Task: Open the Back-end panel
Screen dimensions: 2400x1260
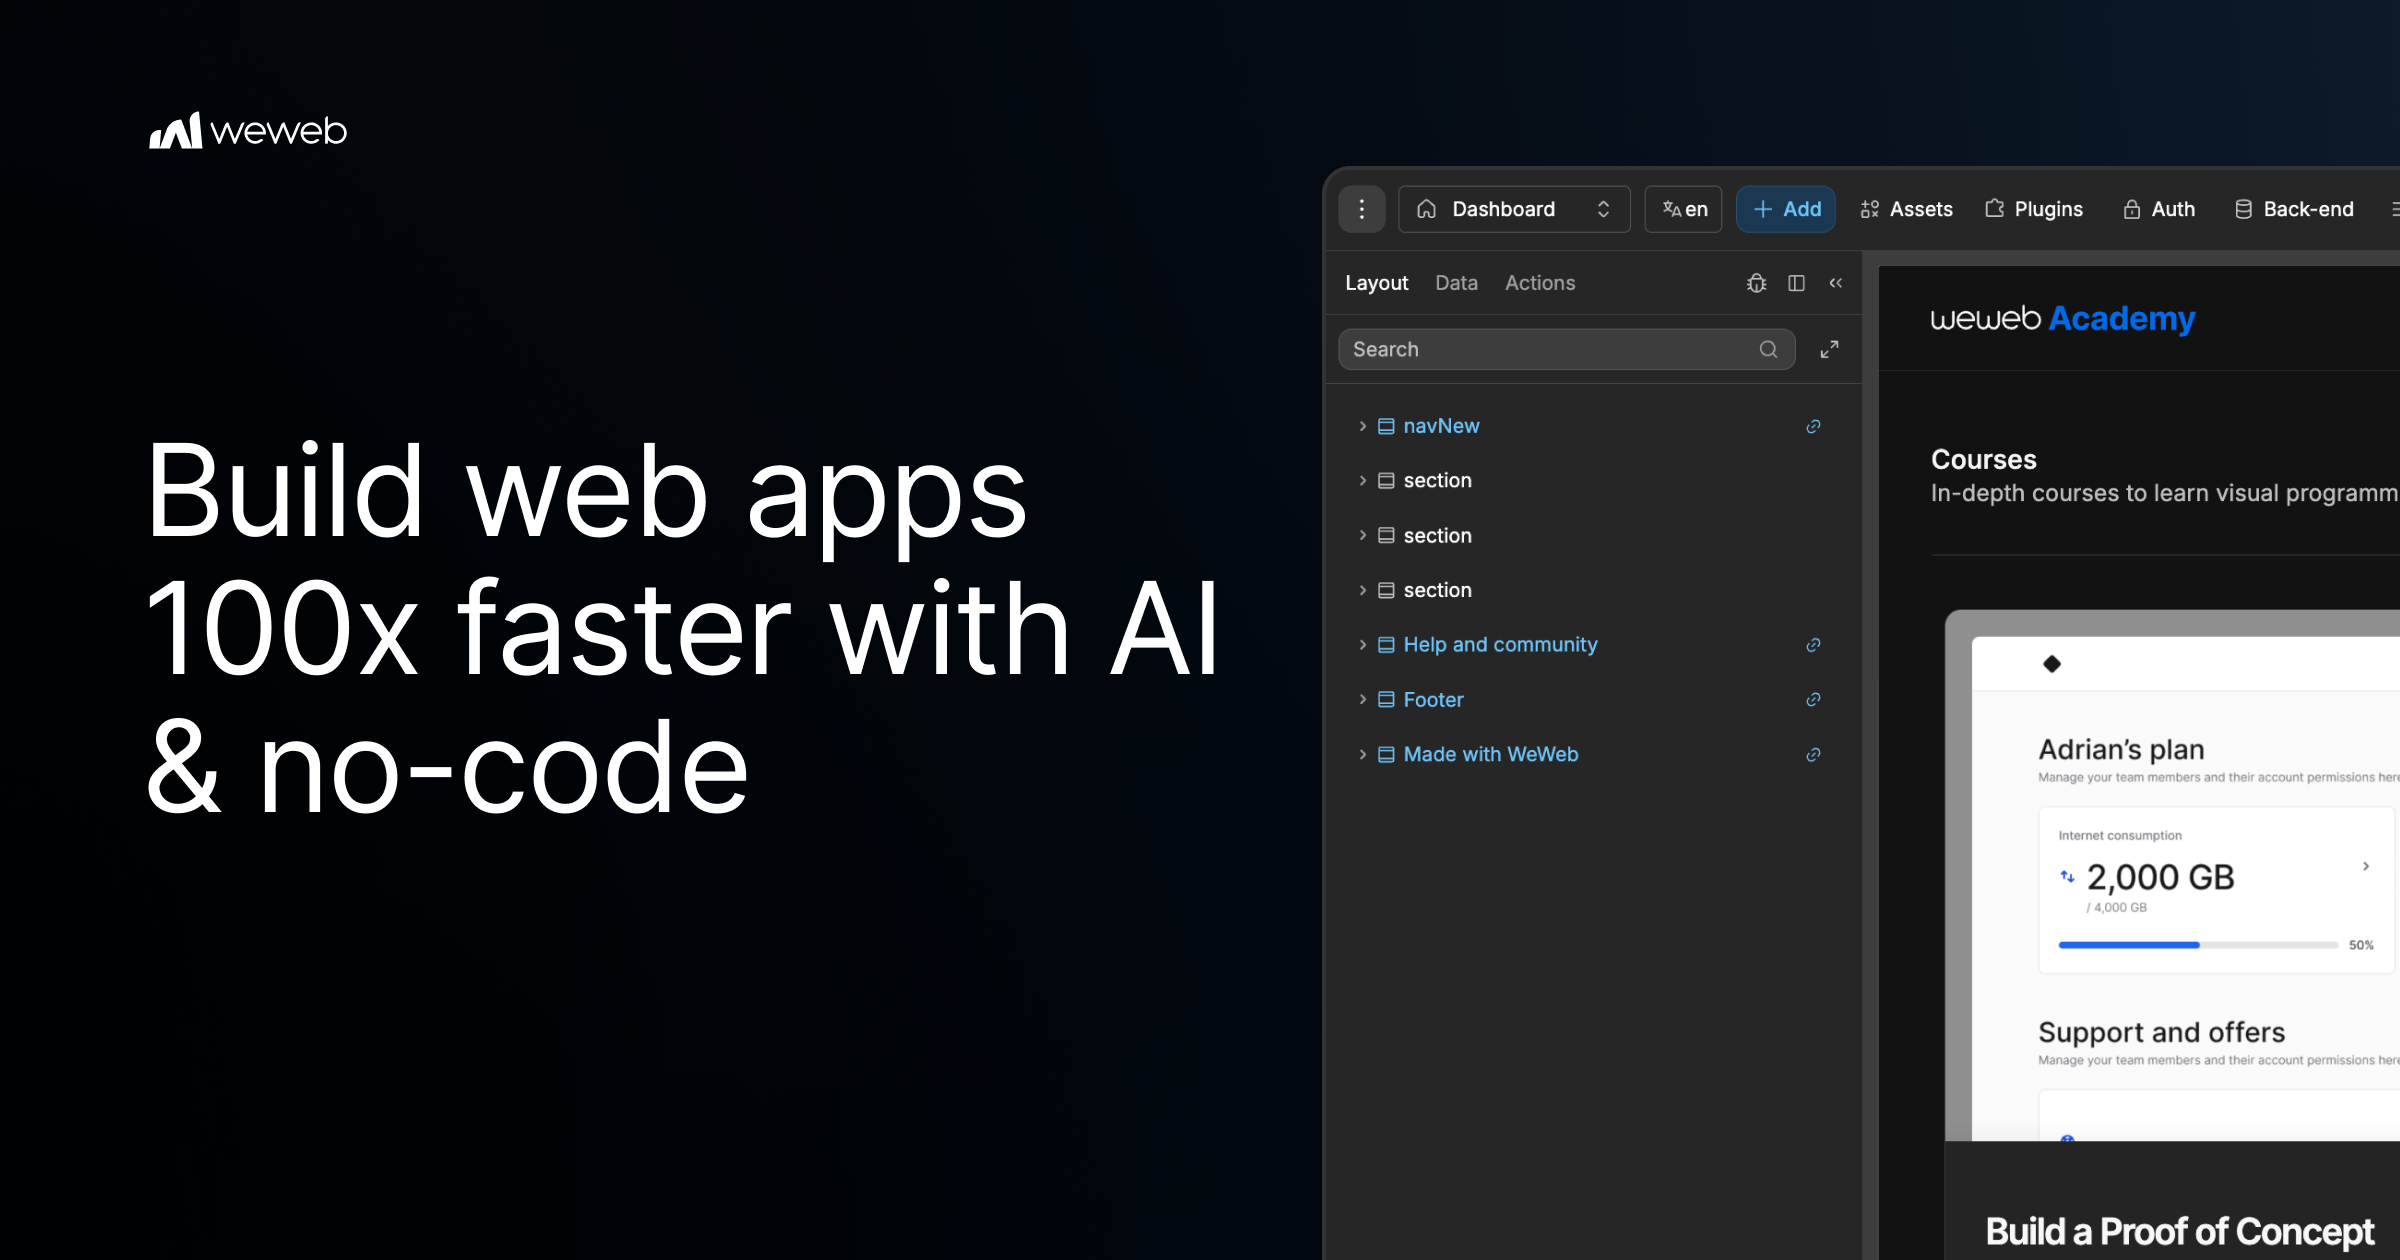Action: tap(2293, 209)
